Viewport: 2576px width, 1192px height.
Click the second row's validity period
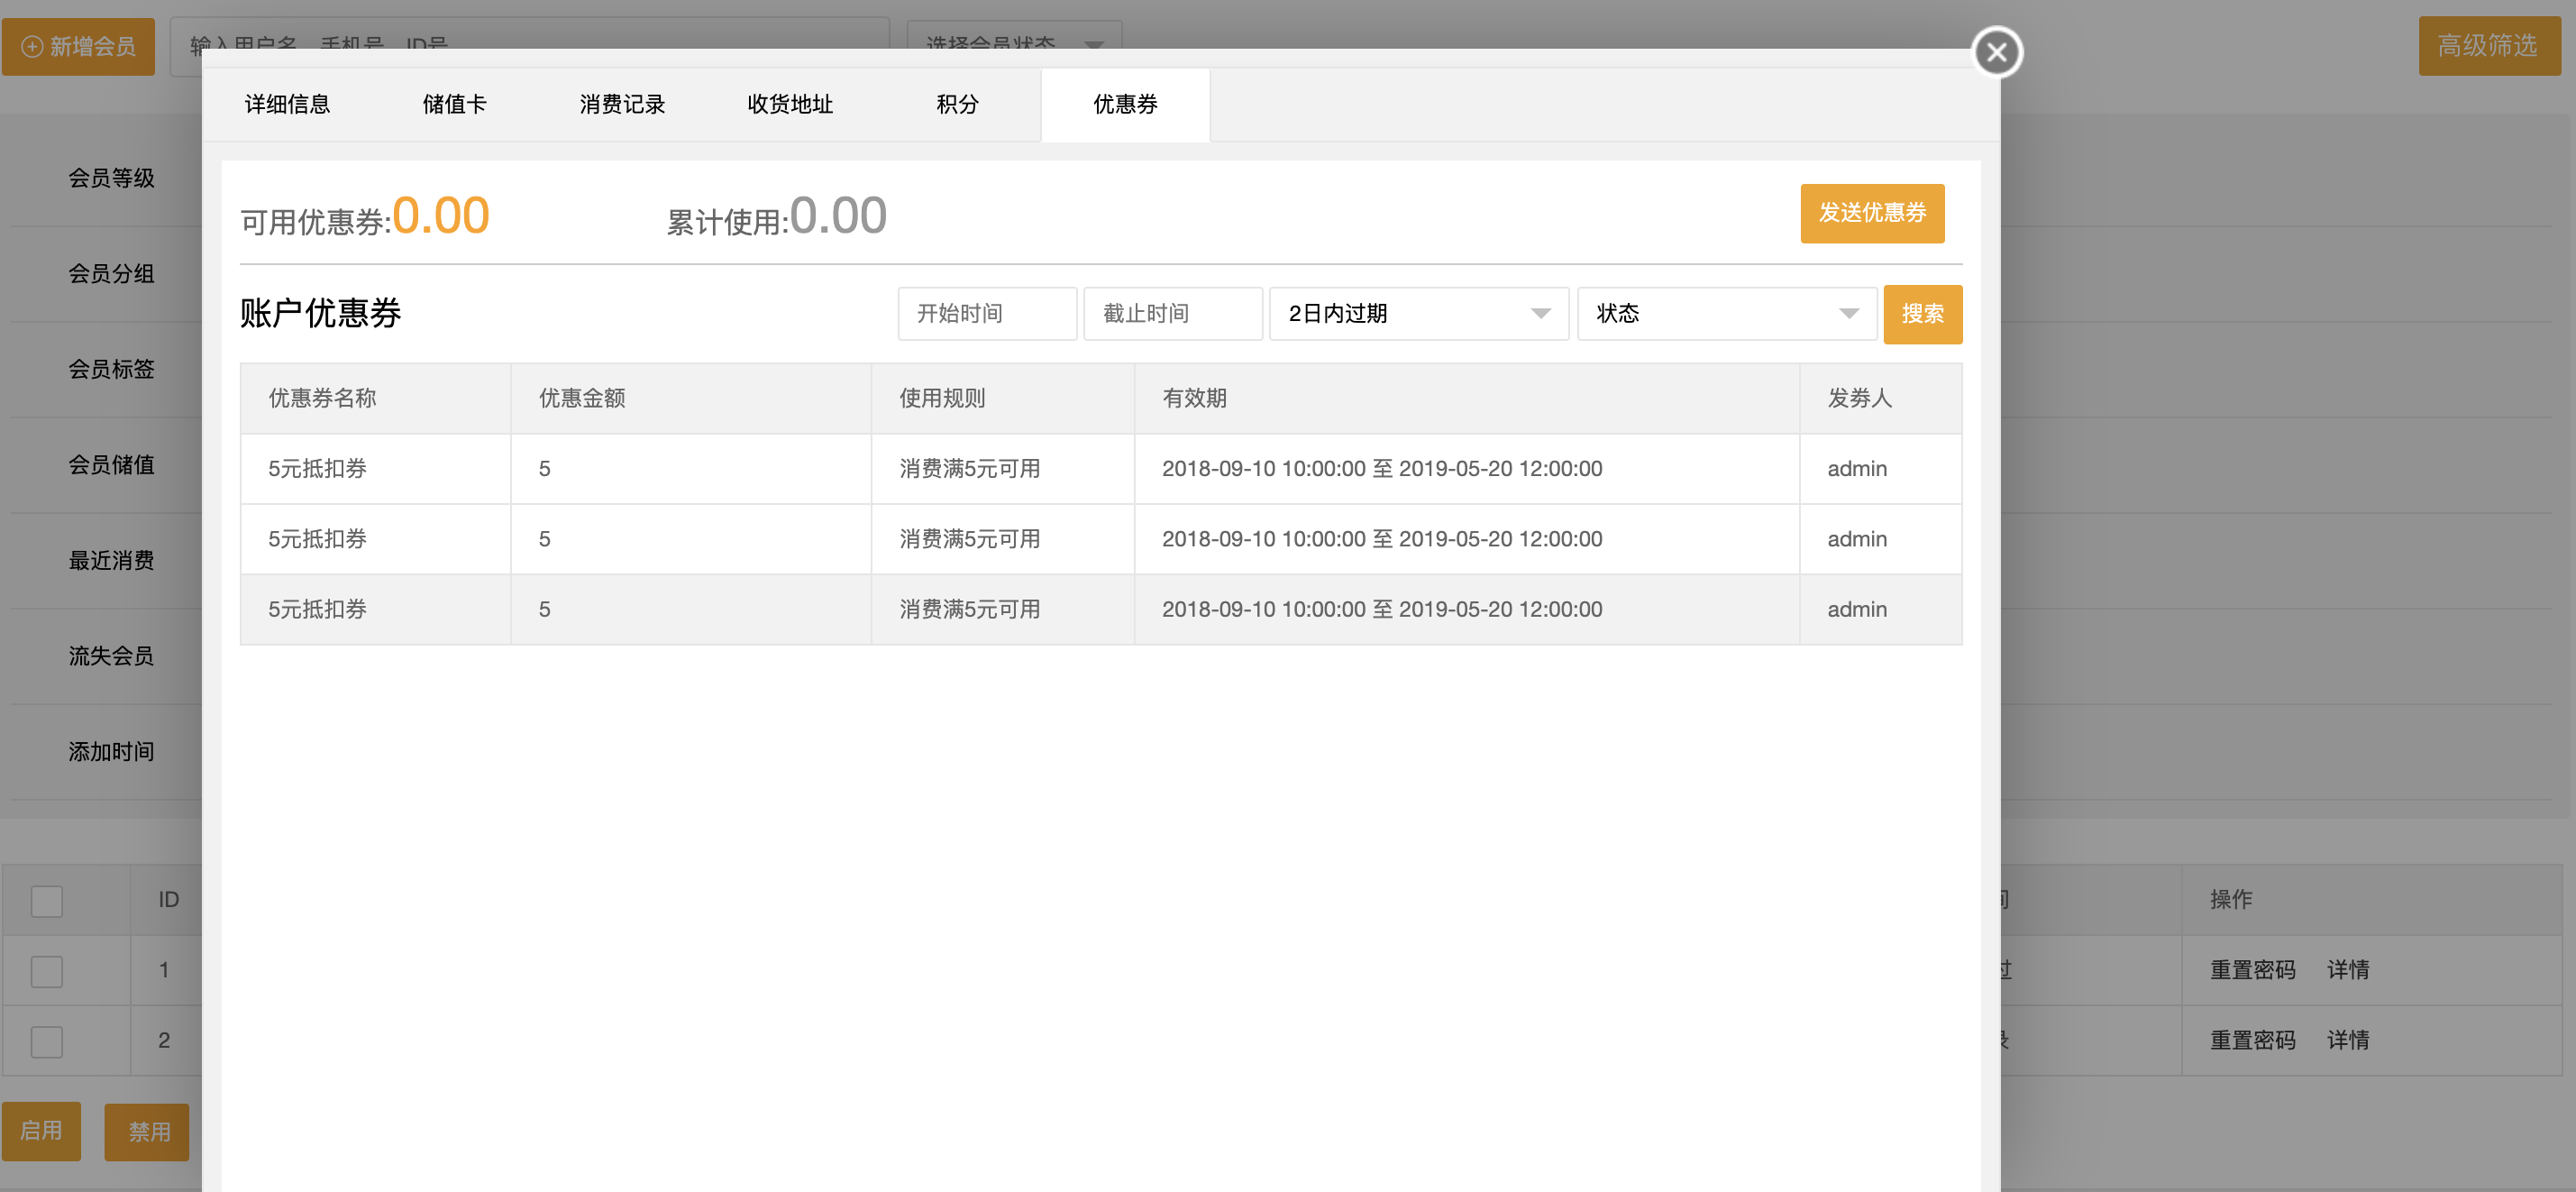point(1382,539)
